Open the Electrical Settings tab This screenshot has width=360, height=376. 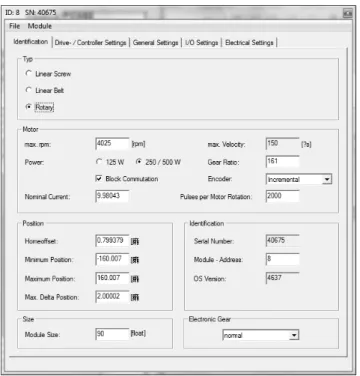pyautogui.click(x=249, y=43)
